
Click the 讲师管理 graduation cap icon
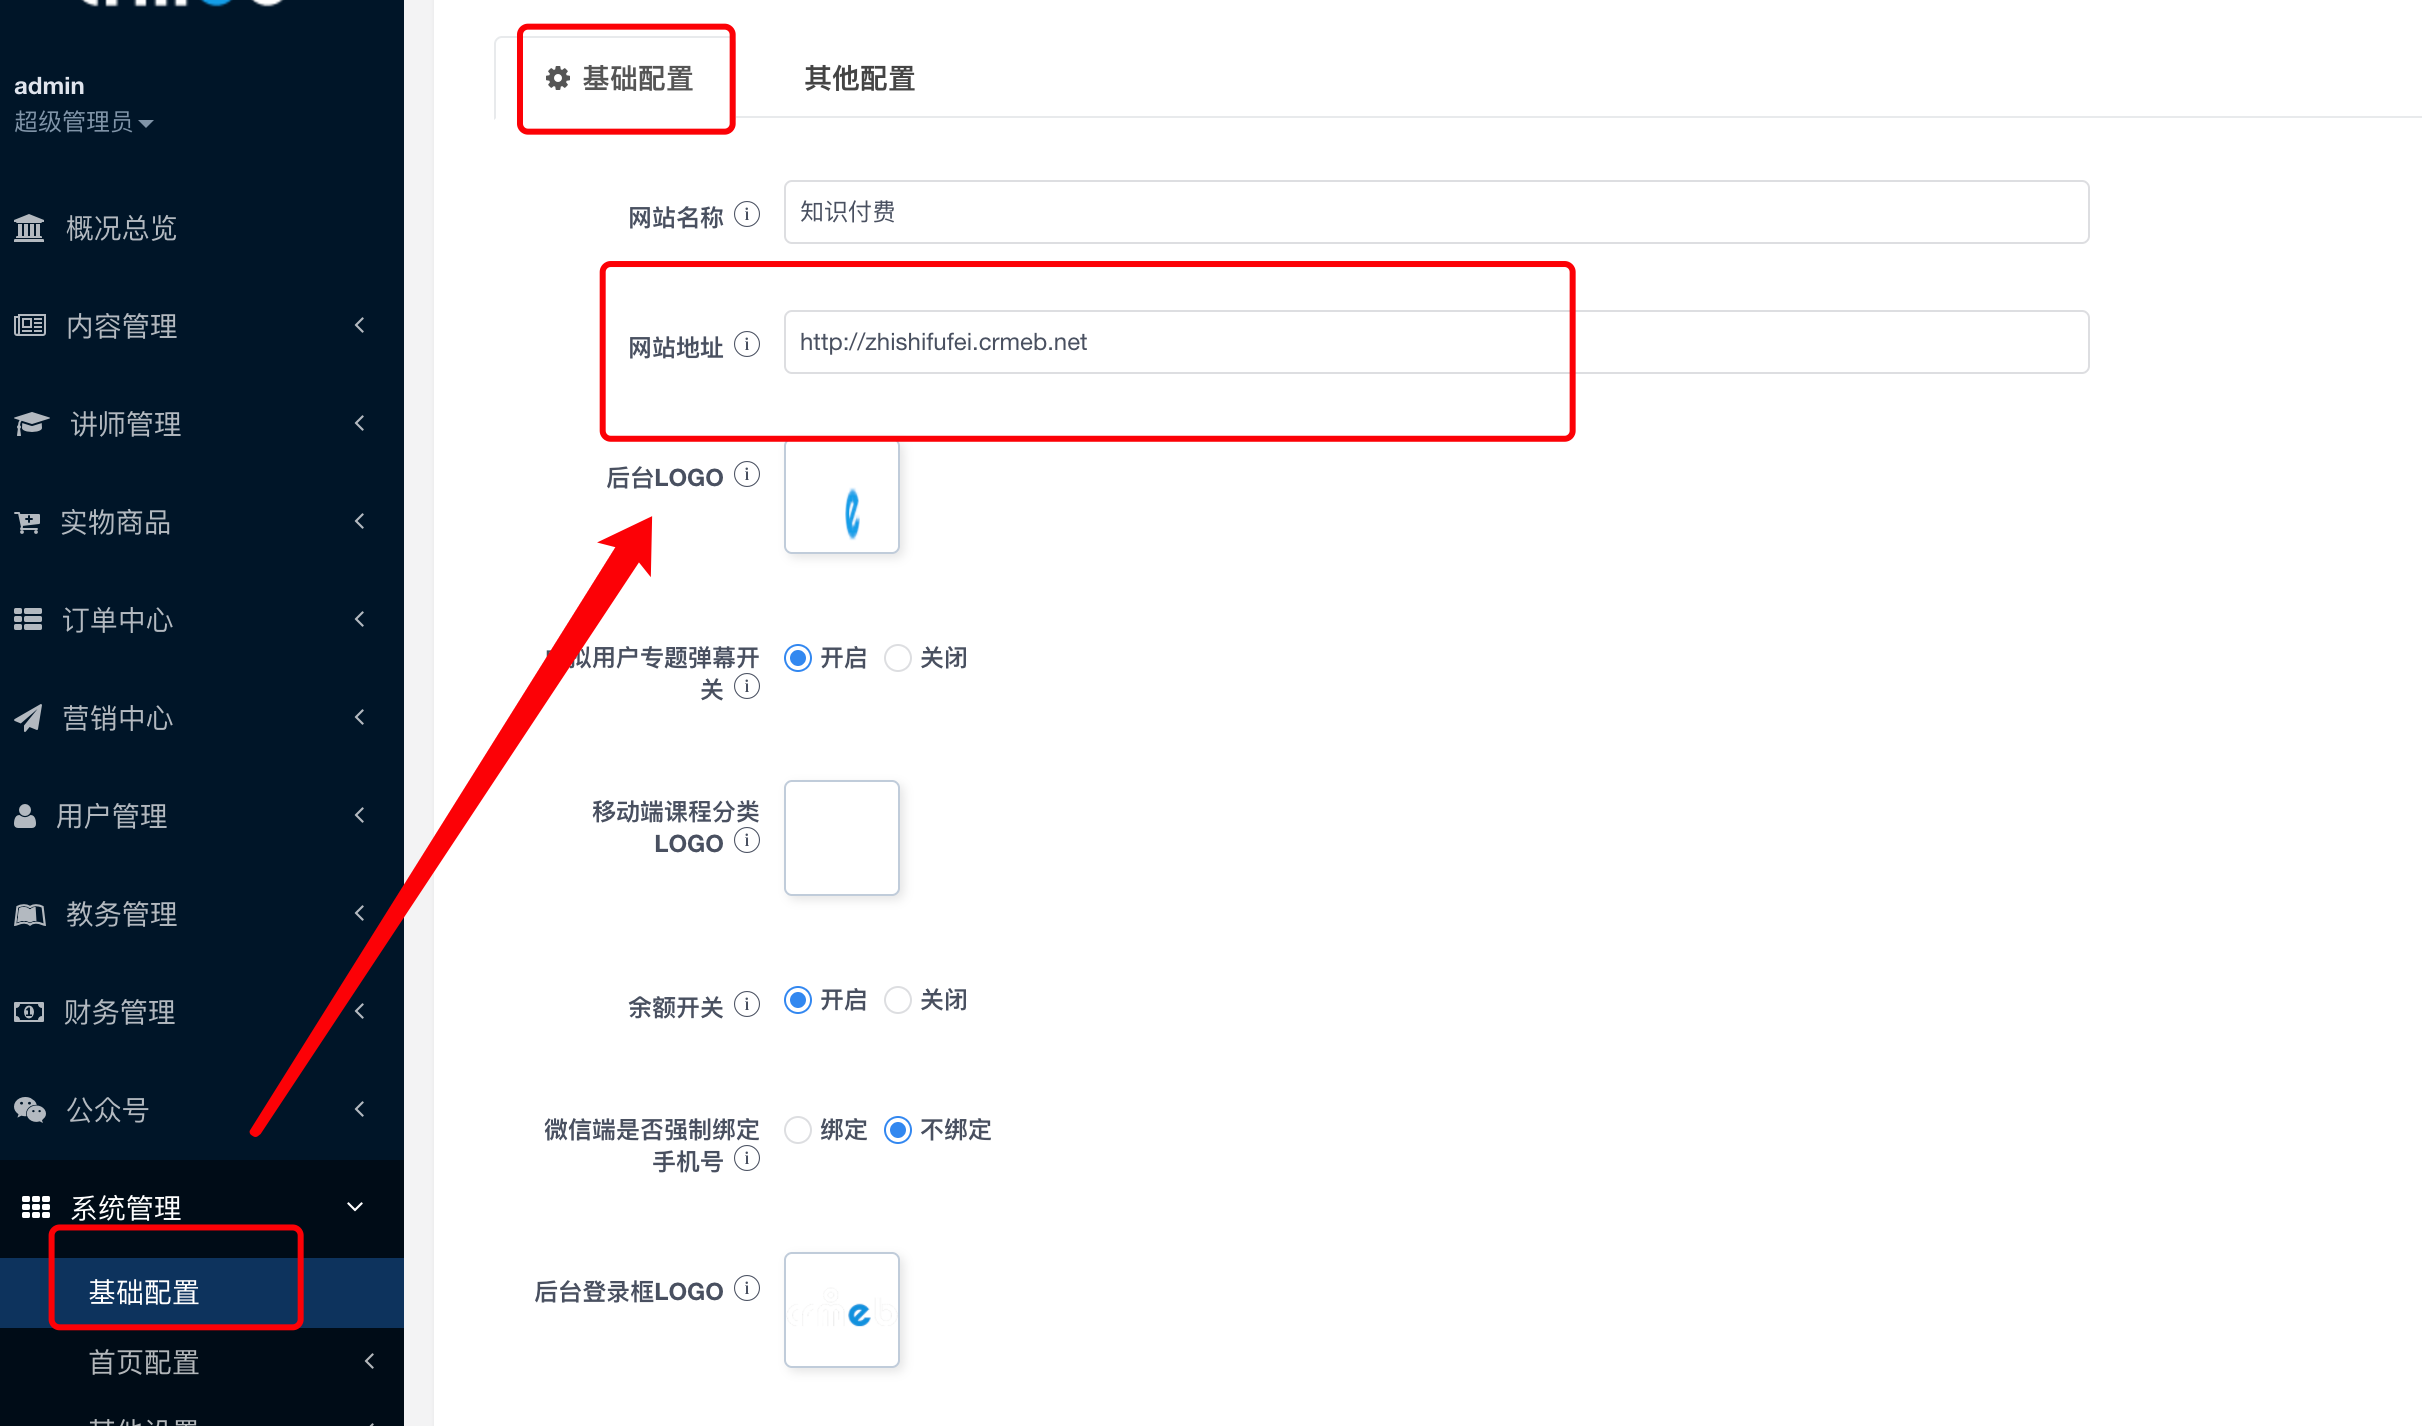pos(31,424)
